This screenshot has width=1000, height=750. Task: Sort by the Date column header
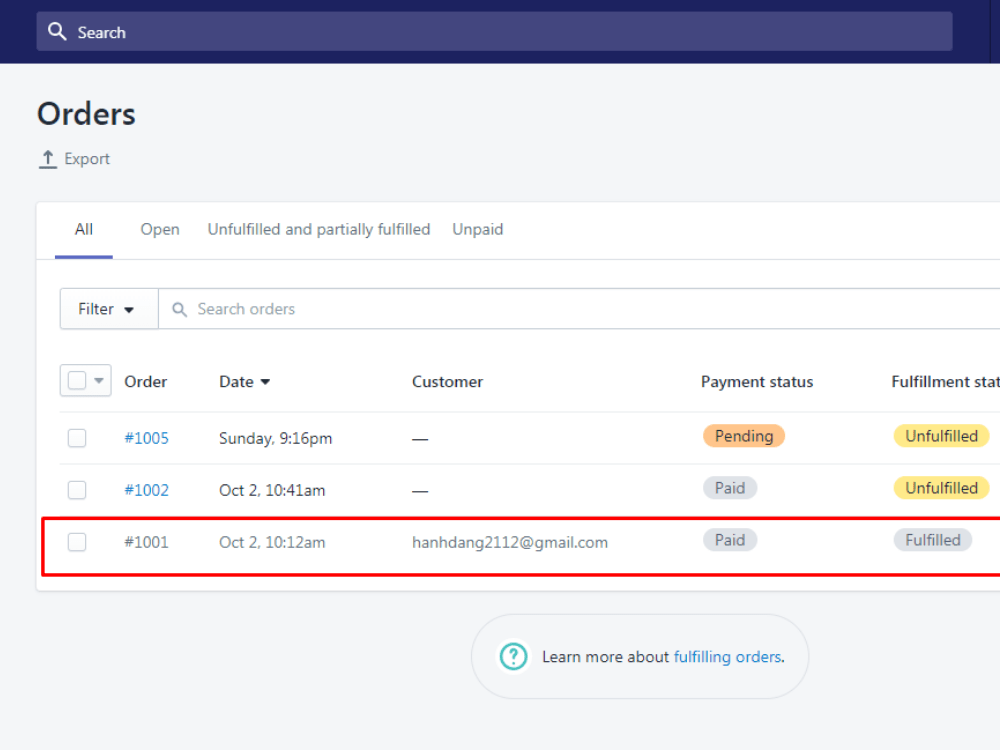click(x=244, y=381)
